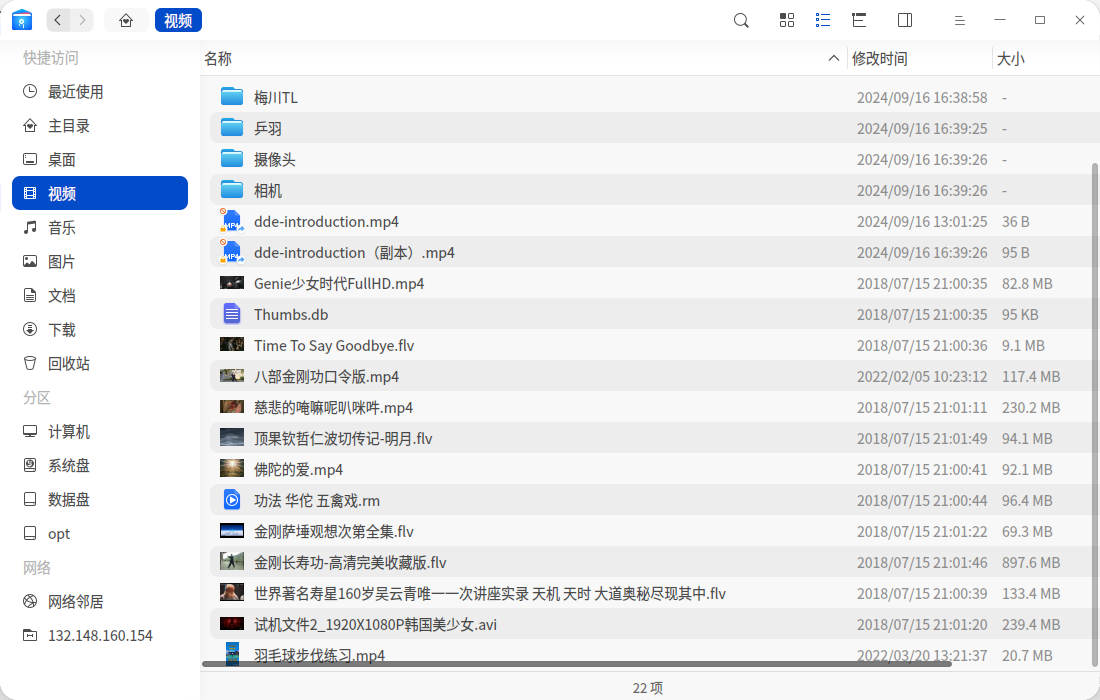Screen dimensions: 1100x700
Task: Click the horizontal scrollbar at bottom
Action: 577,664
